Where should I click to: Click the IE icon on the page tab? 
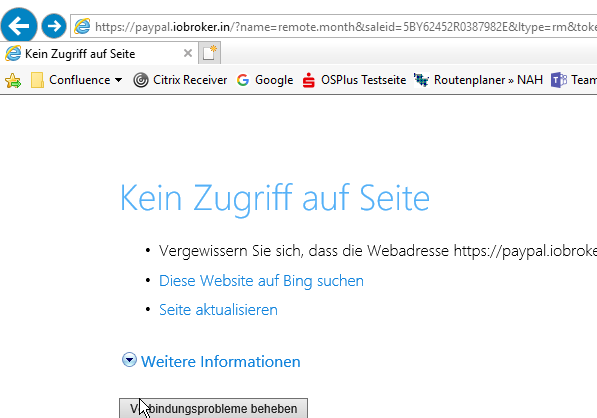click(13, 53)
